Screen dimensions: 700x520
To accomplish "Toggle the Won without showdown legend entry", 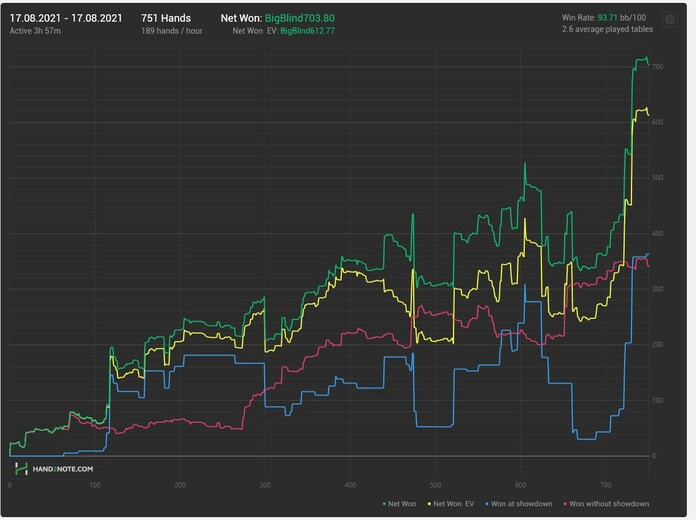I will coord(606,503).
